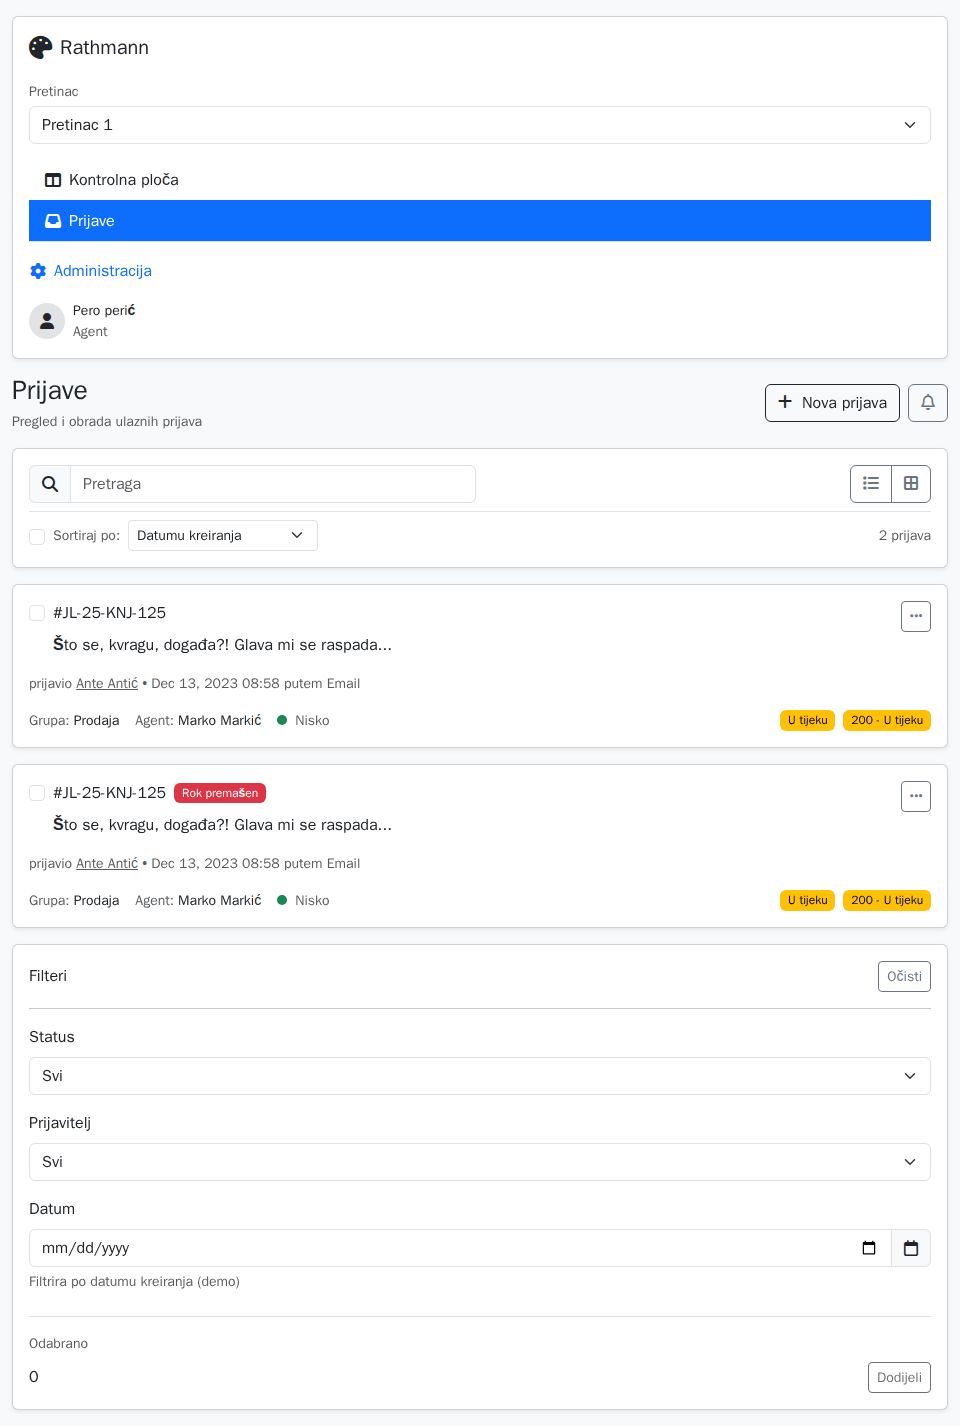Click inside the date input field
Viewport: 960px width, 1426px height.
tap(400, 1248)
